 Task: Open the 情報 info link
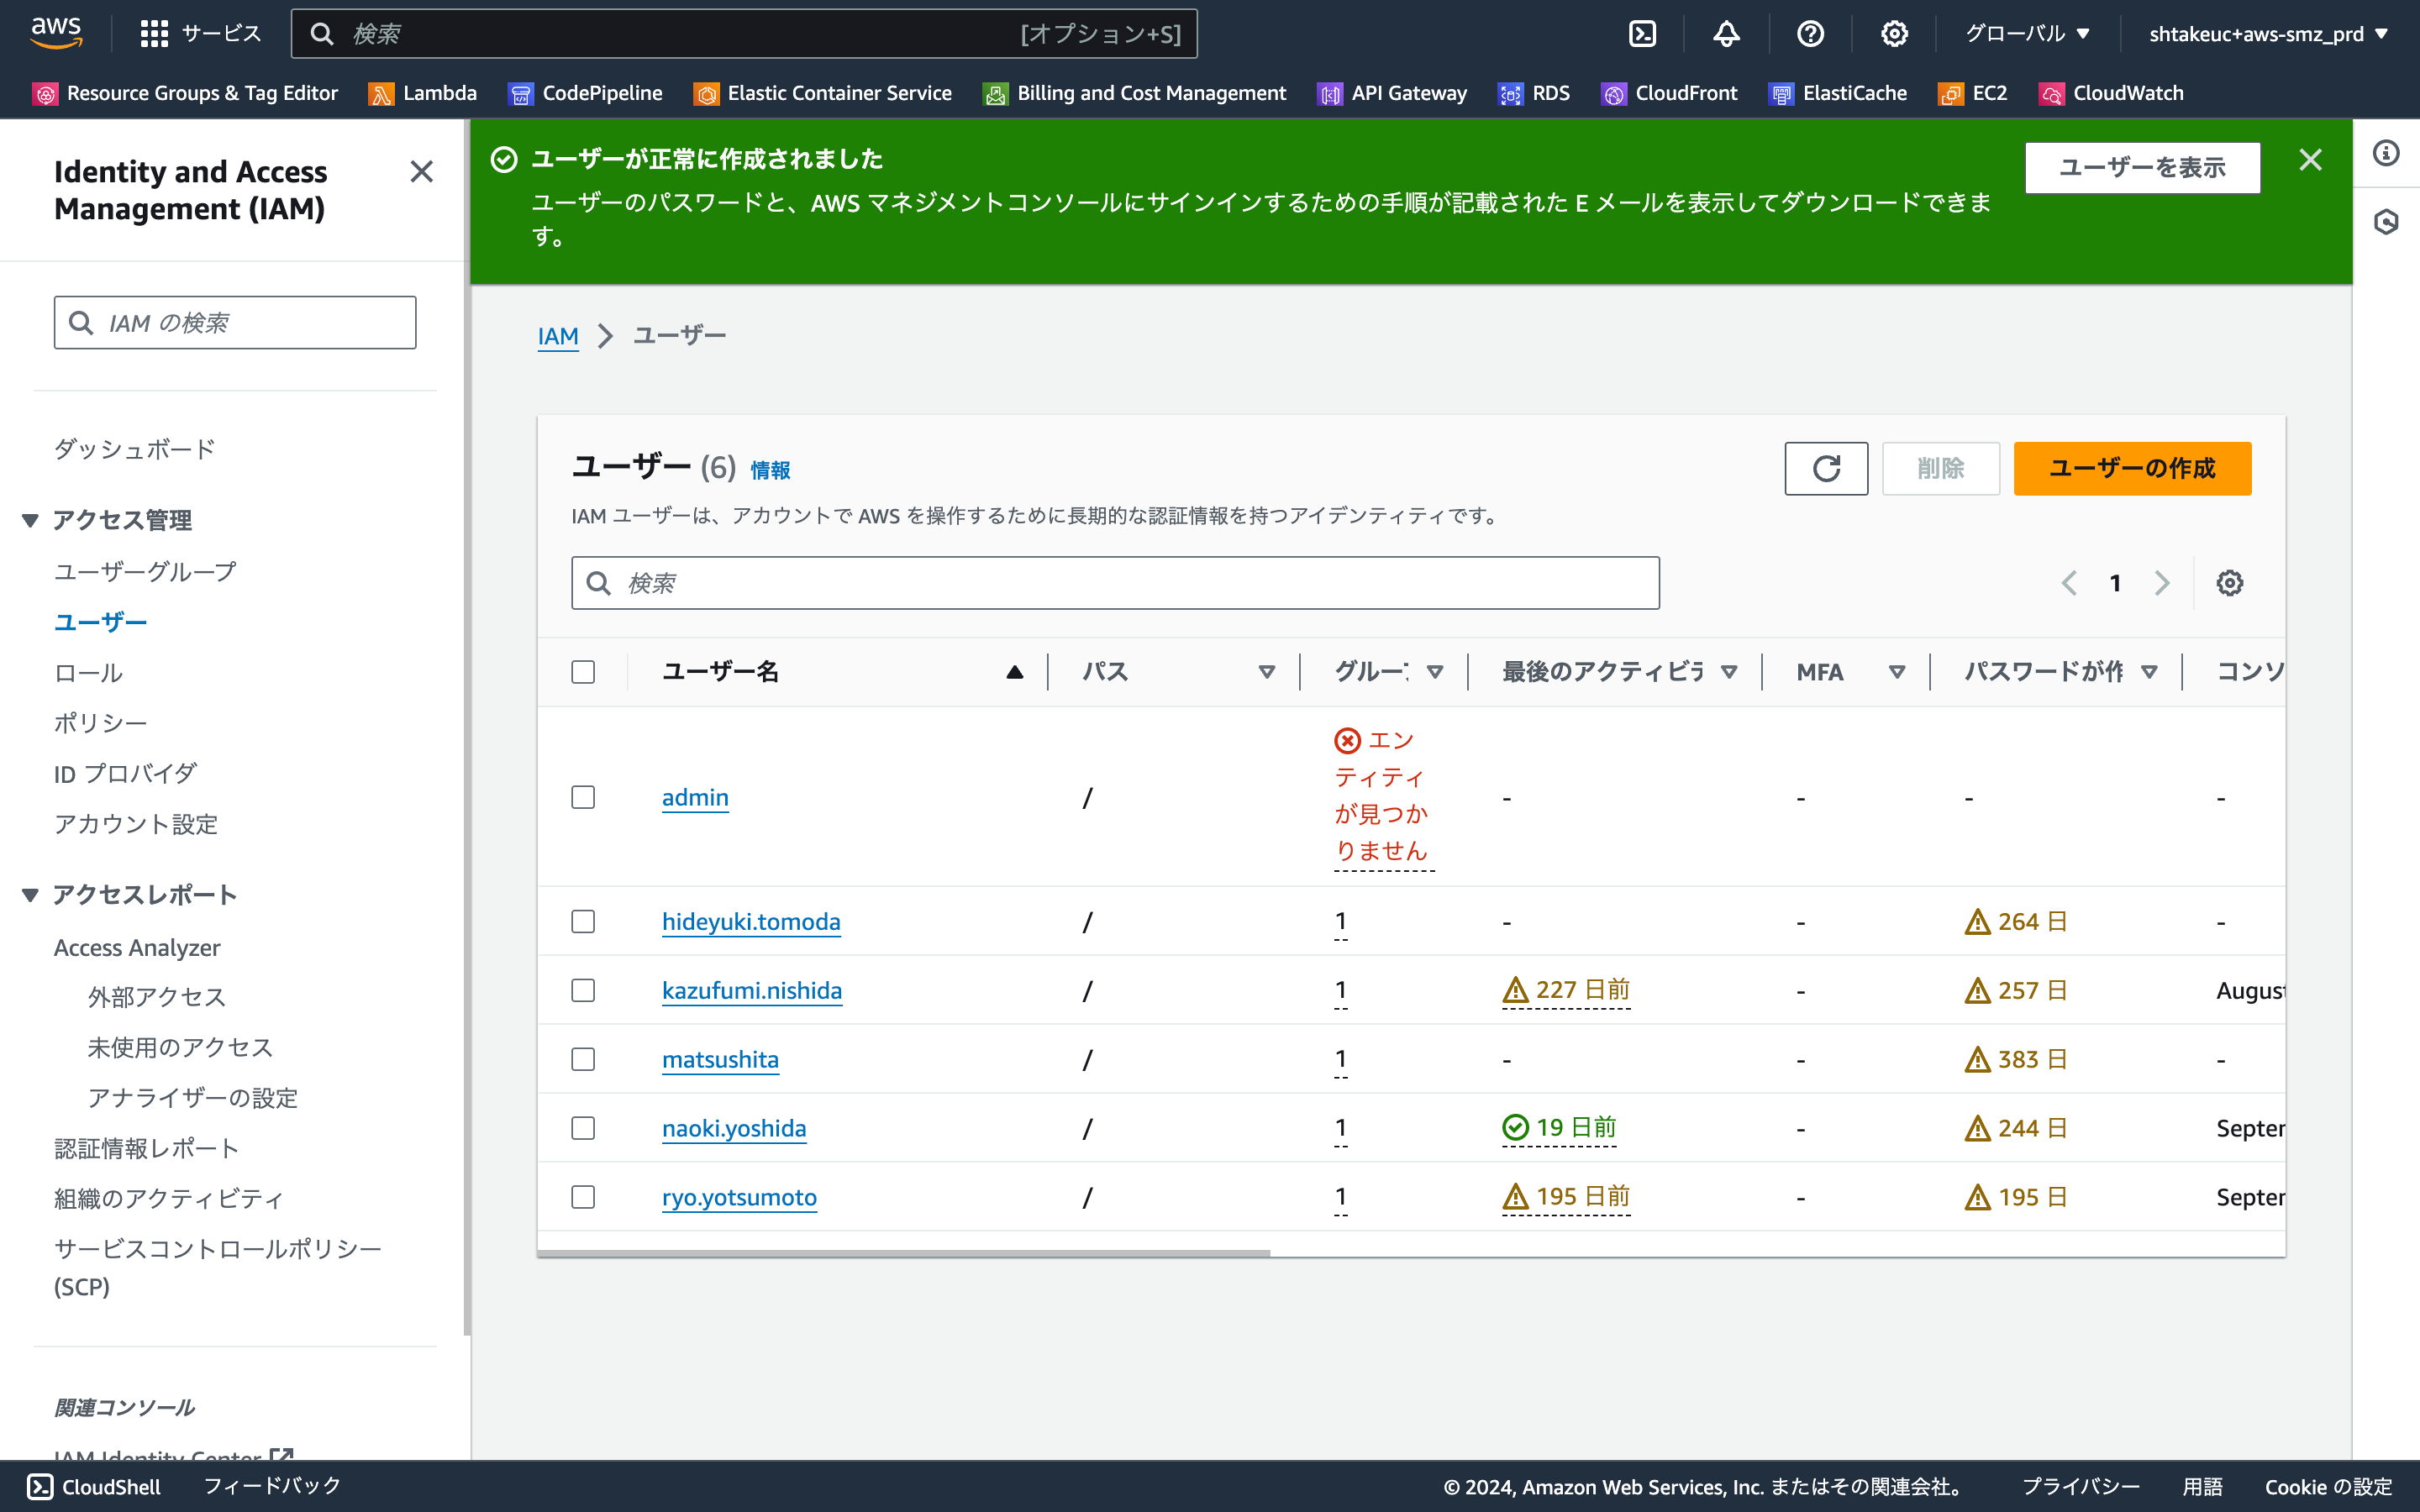coord(770,470)
